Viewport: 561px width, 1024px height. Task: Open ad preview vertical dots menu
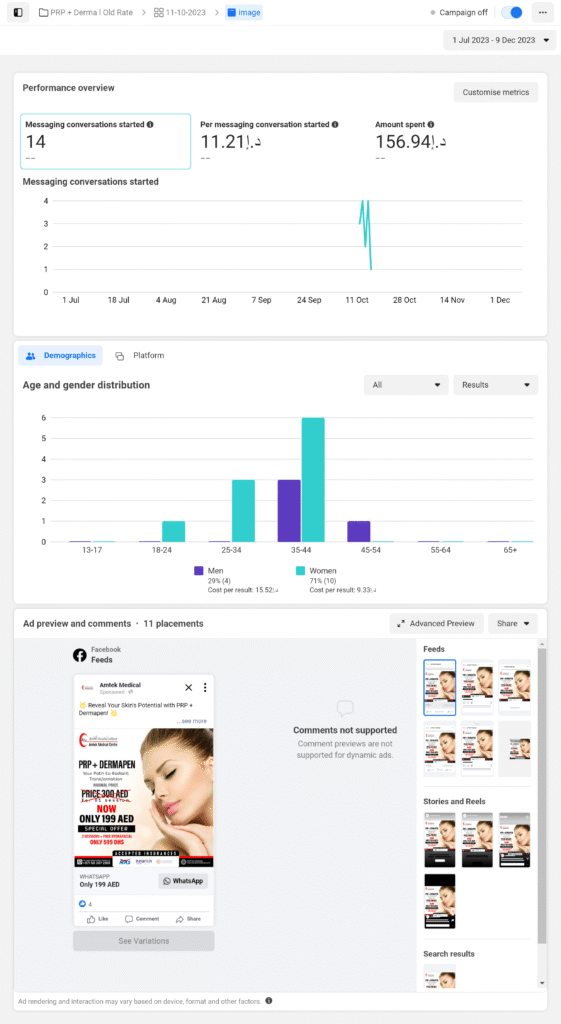(x=205, y=687)
